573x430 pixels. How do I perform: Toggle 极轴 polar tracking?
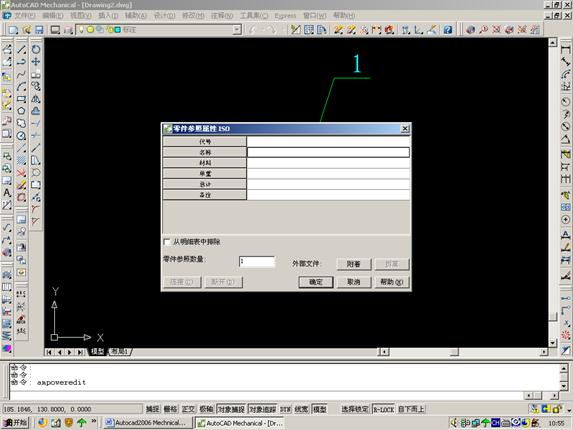tap(206, 409)
